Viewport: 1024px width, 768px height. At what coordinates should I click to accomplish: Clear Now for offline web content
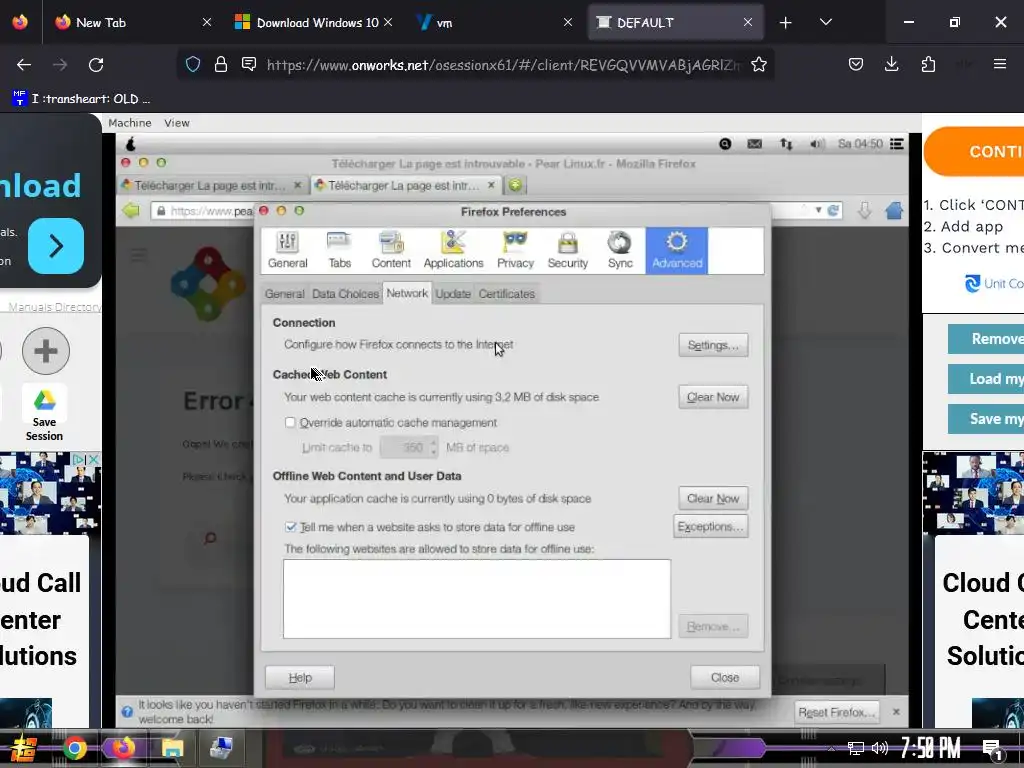pyautogui.click(x=713, y=498)
